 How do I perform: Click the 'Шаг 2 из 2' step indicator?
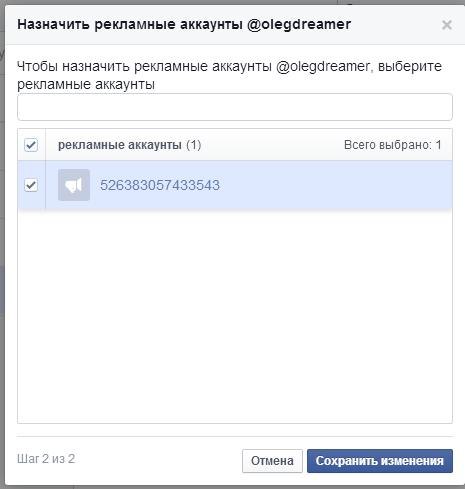[x=46, y=459]
